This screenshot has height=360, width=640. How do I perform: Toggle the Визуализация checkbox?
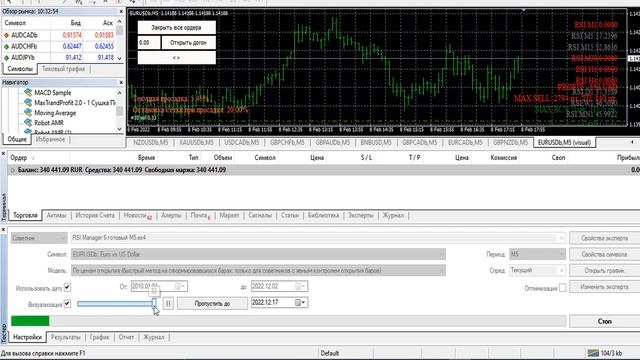click(x=67, y=304)
